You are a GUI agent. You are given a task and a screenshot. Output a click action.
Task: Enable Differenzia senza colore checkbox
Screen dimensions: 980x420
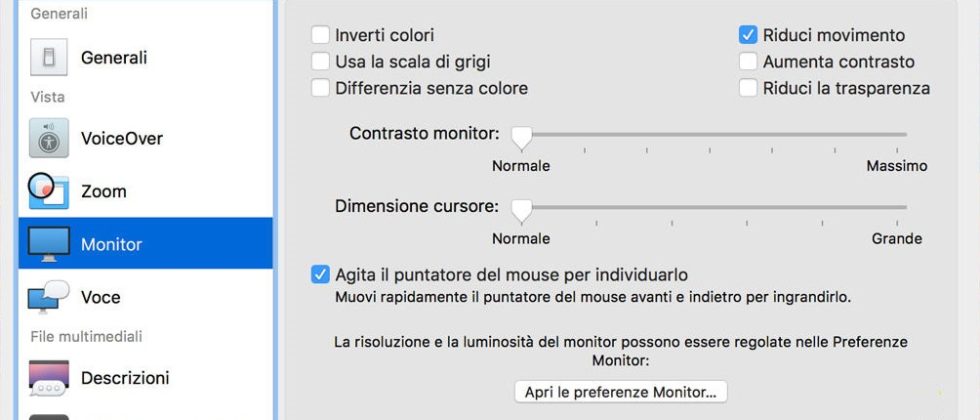coord(320,88)
